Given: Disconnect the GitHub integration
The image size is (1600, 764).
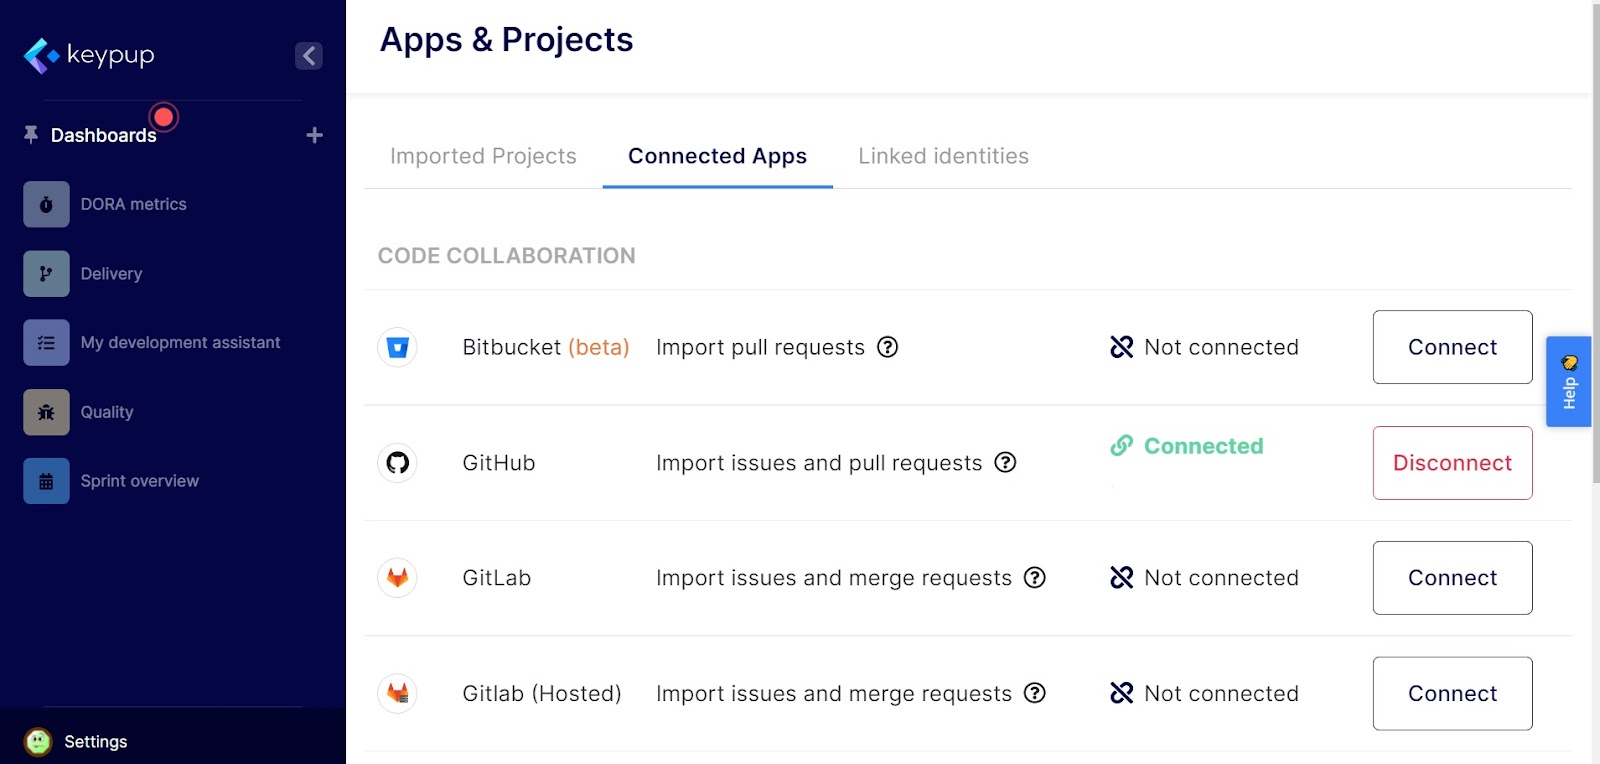Looking at the screenshot, I should pyautogui.click(x=1452, y=463).
